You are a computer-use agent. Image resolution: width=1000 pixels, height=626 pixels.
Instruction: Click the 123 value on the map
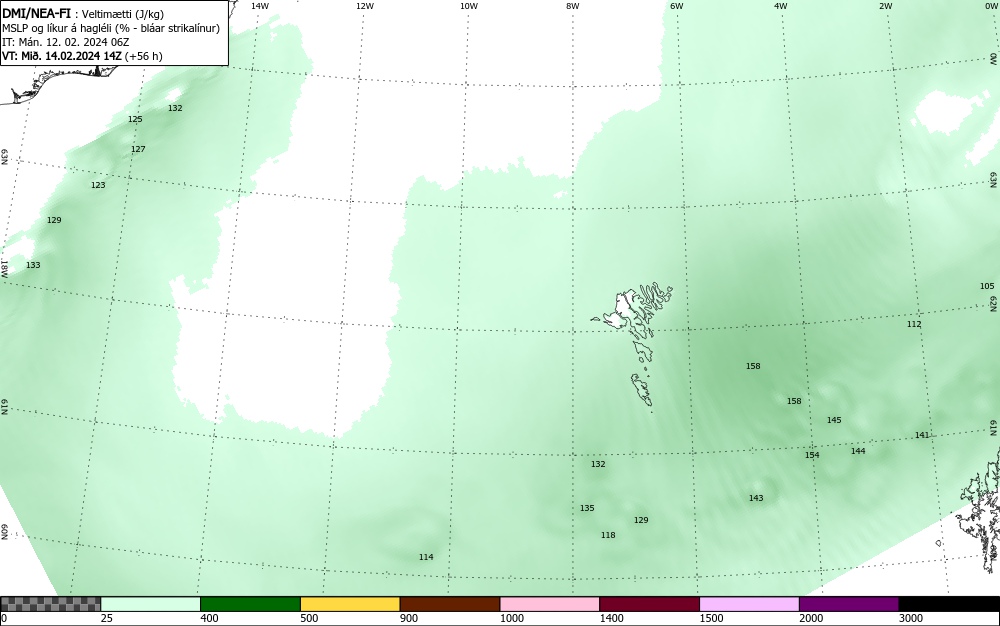click(x=98, y=186)
